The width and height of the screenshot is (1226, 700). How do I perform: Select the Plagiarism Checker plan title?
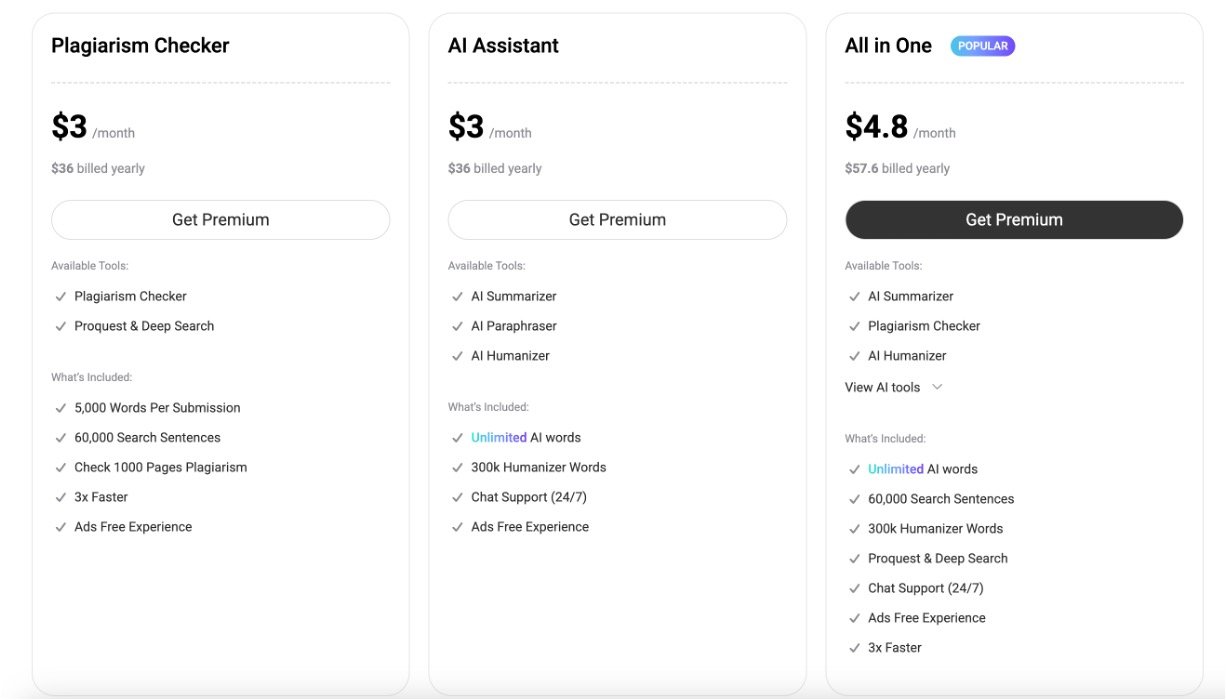click(140, 46)
